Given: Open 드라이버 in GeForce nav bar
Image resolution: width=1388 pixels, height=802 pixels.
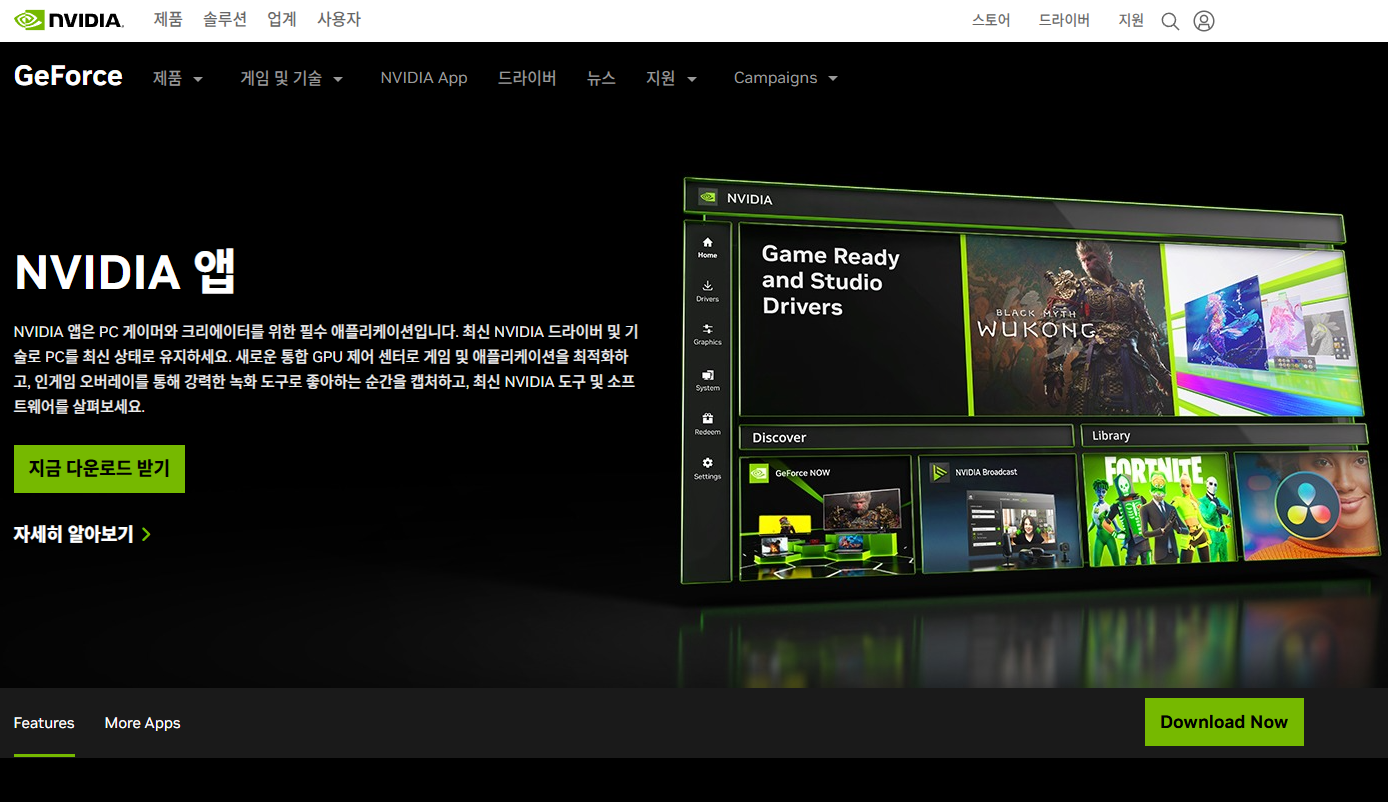Looking at the screenshot, I should [527, 78].
